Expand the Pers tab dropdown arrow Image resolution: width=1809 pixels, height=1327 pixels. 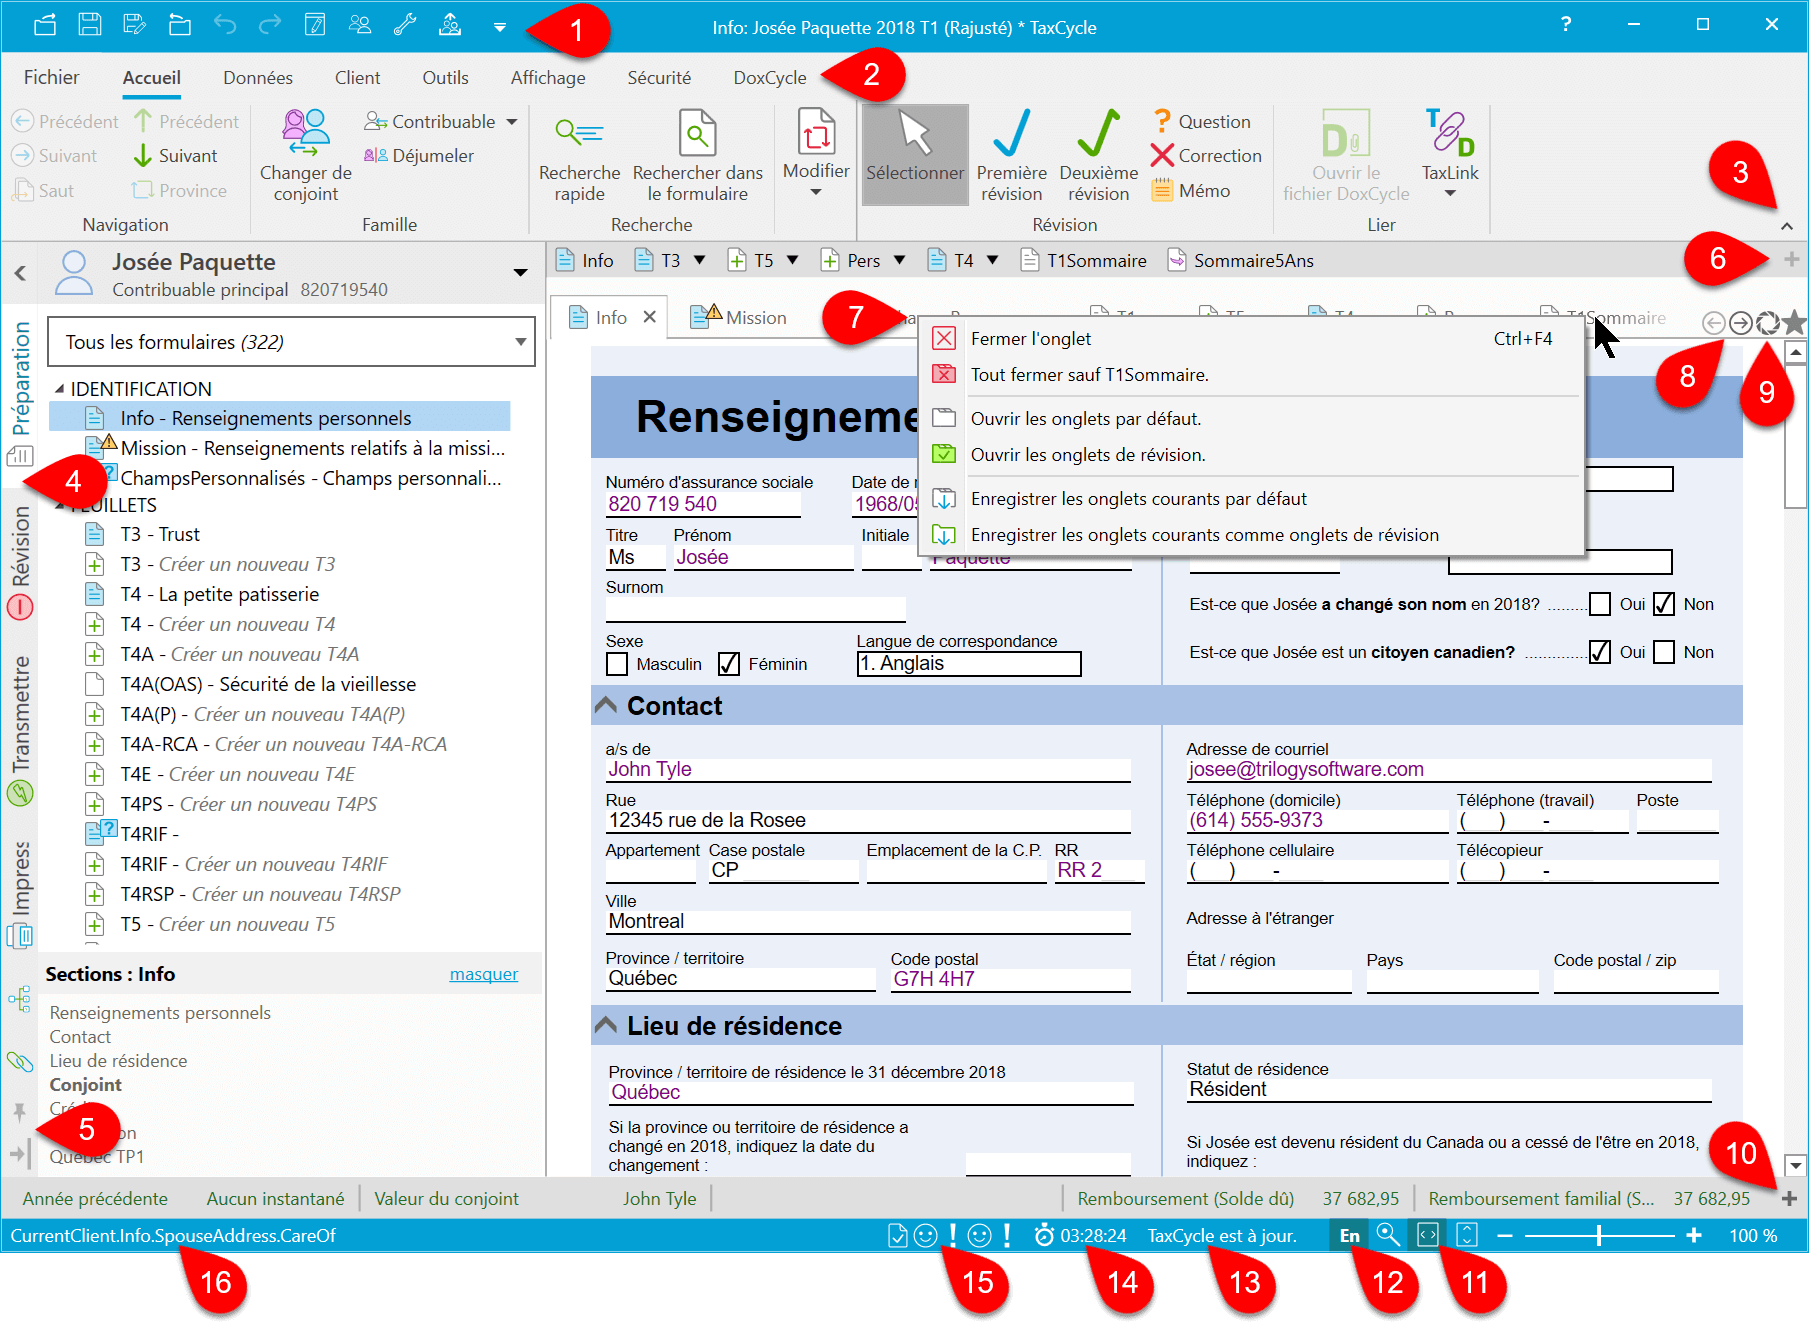pos(899,260)
